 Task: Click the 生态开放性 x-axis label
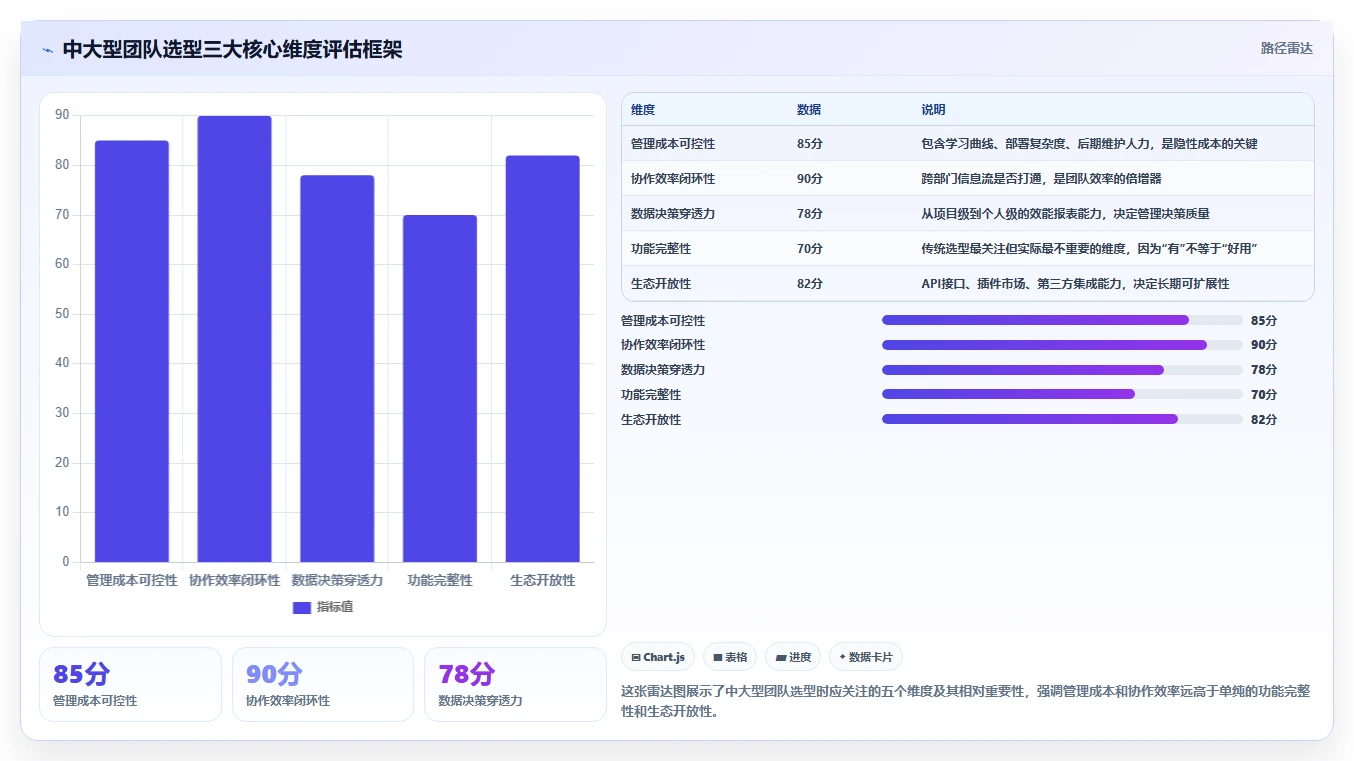click(x=542, y=580)
